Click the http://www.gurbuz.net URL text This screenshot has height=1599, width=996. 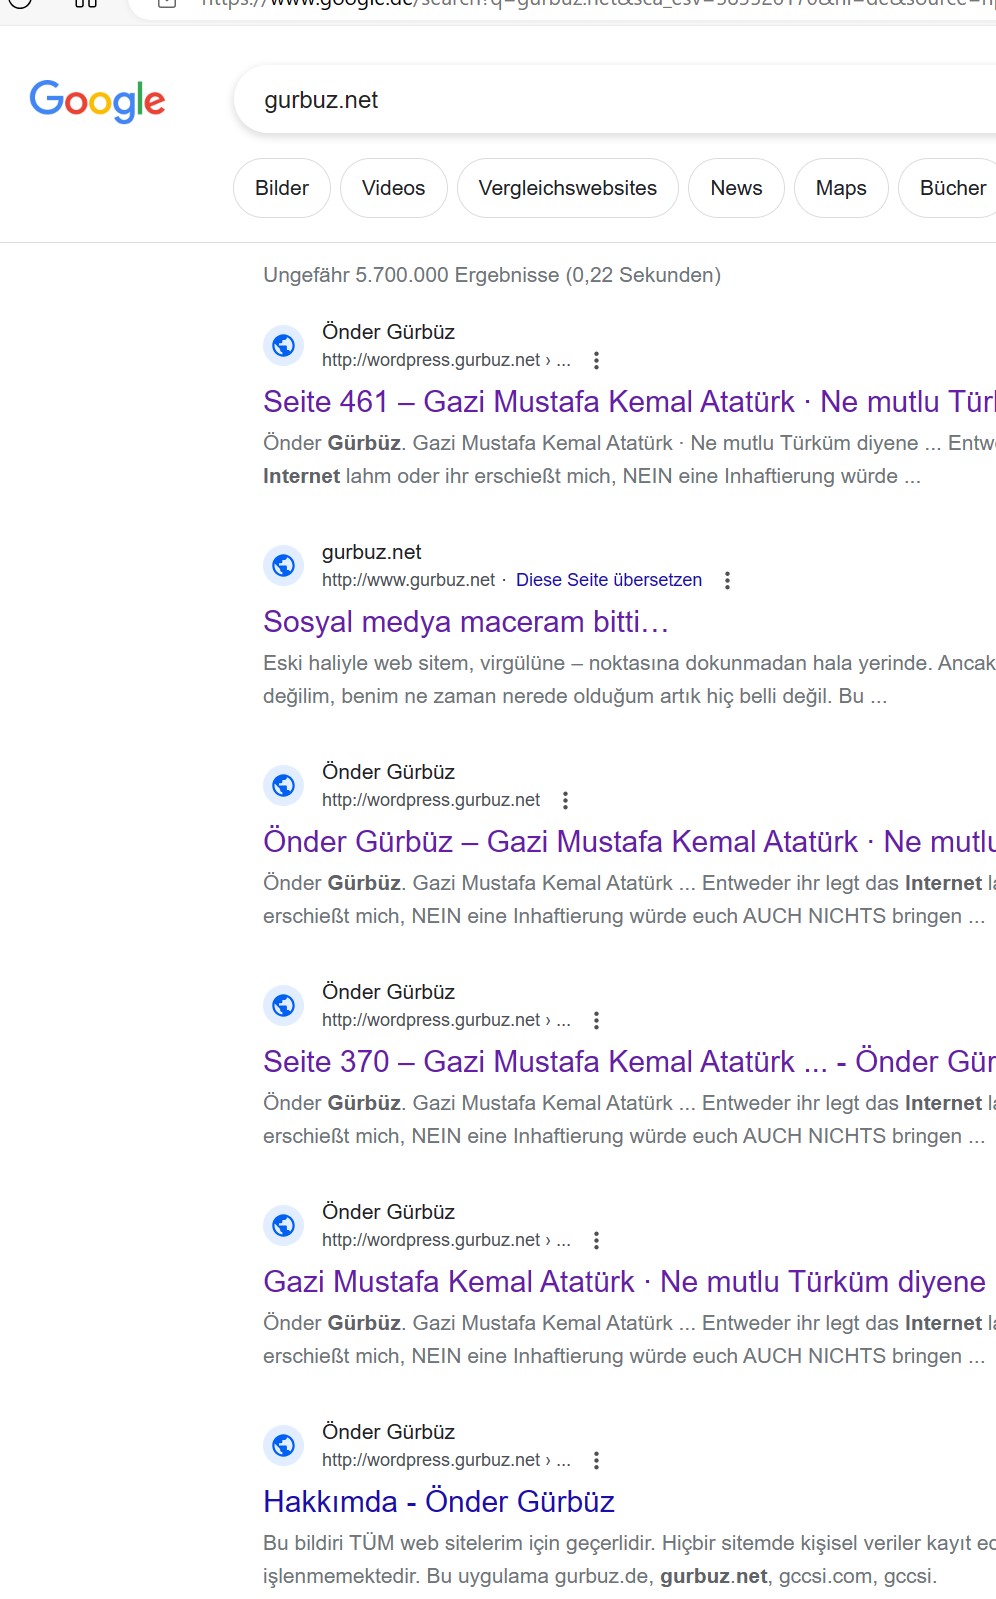click(x=408, y=580)
